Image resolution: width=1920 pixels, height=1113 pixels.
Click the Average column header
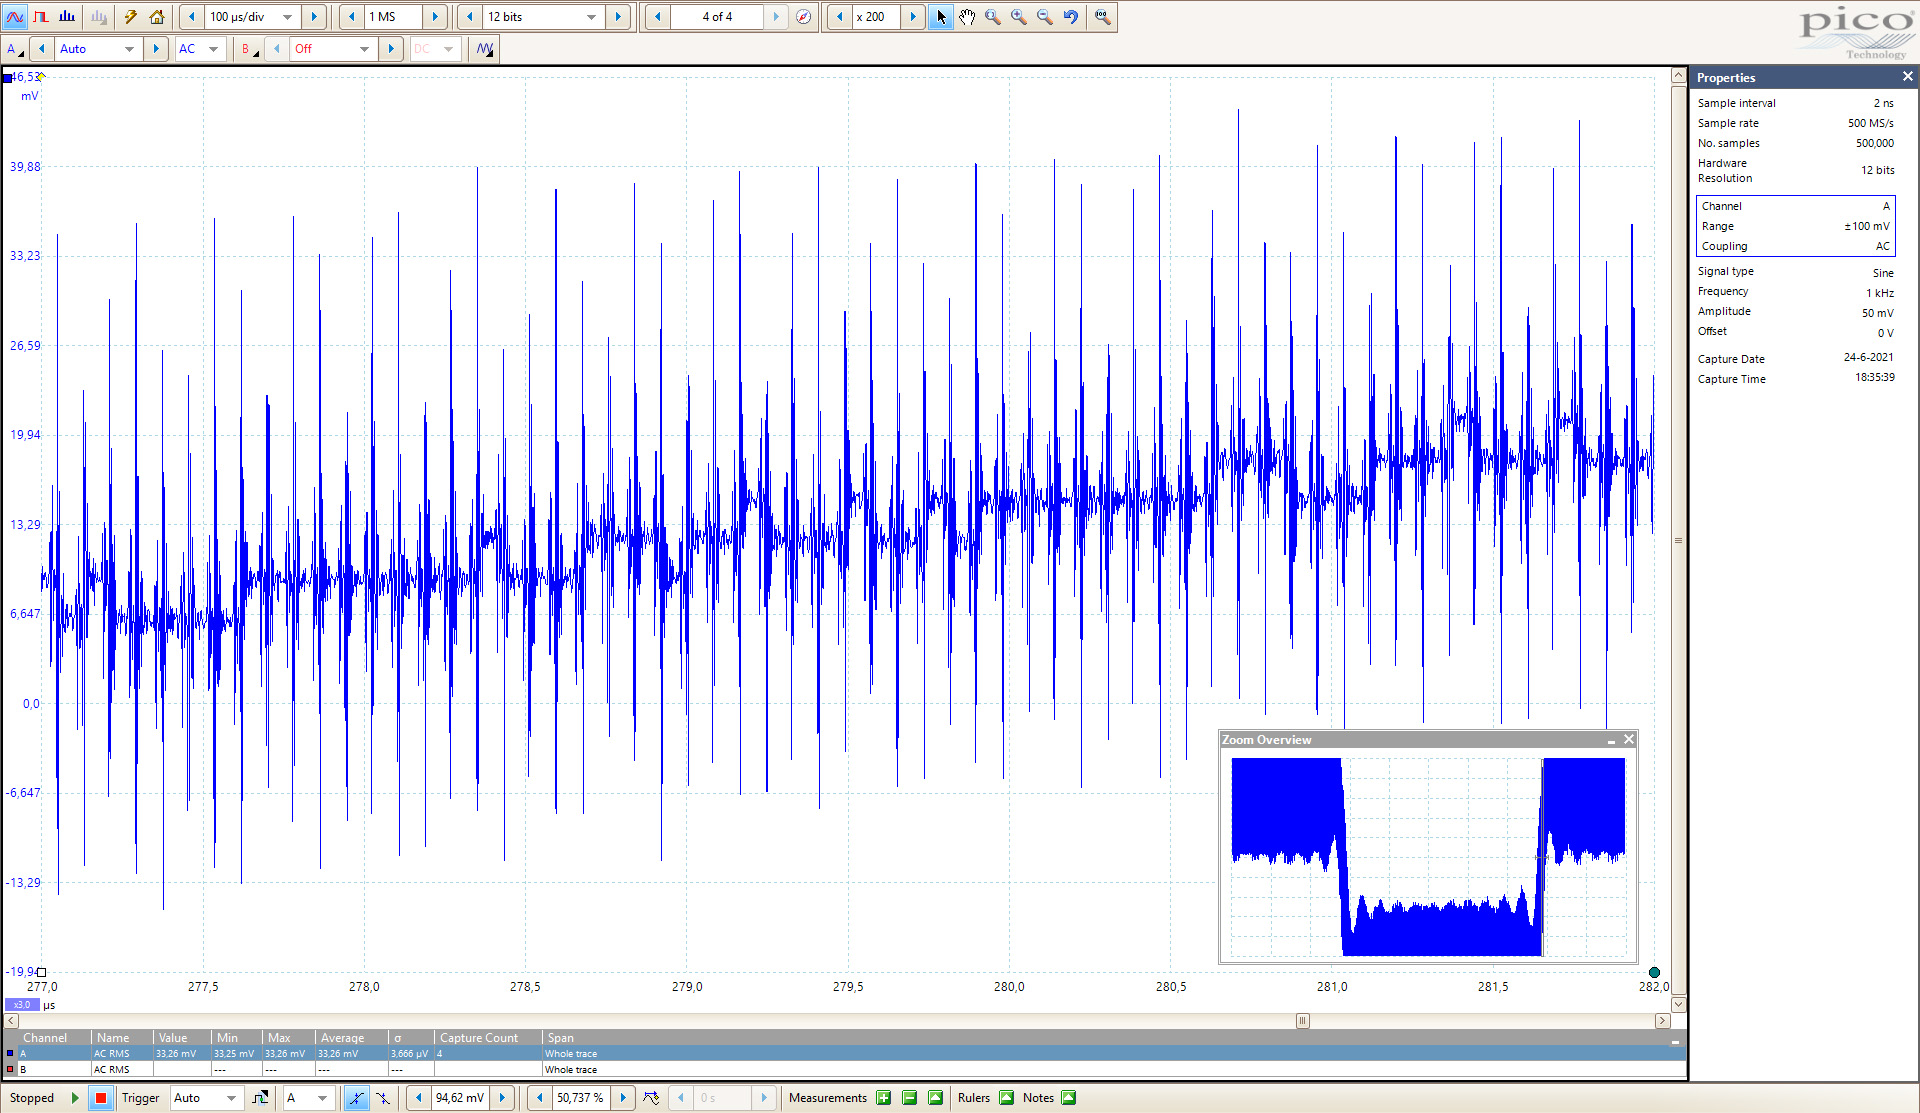pos(351,1038)
